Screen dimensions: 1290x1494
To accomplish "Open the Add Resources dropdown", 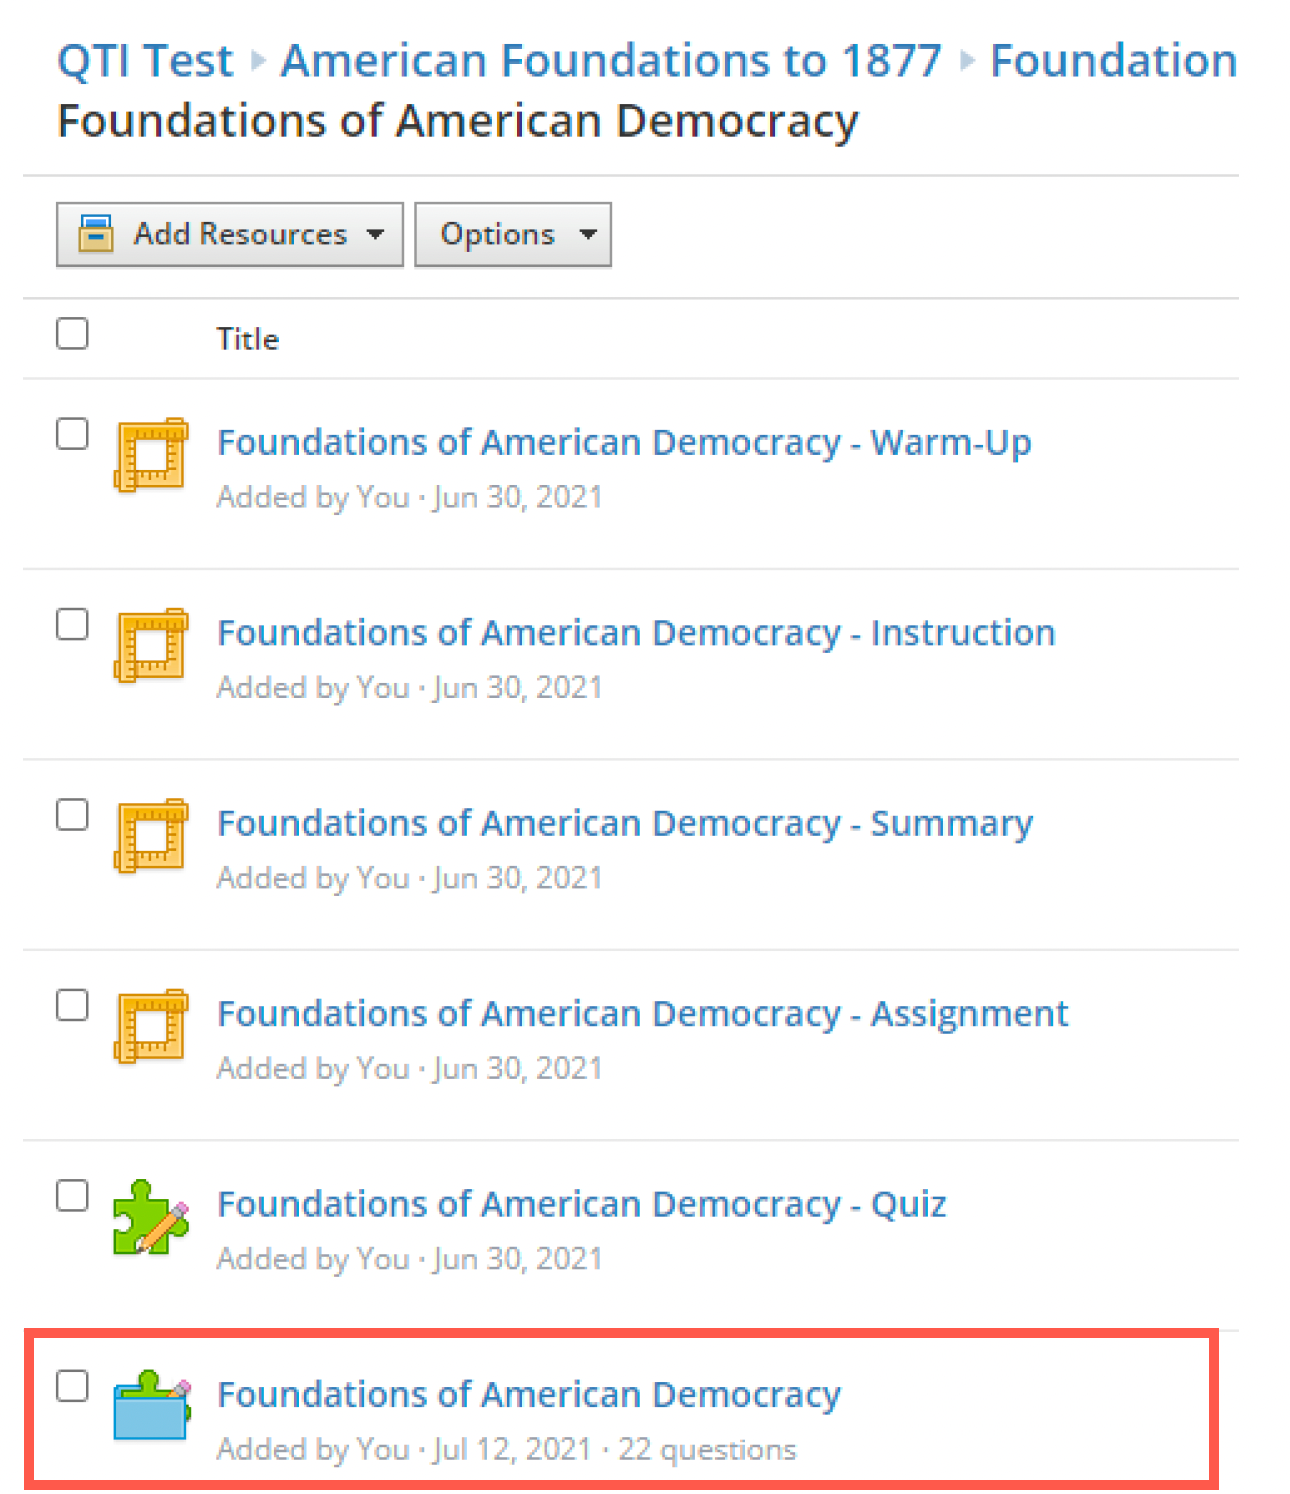I will pos(230,234).
